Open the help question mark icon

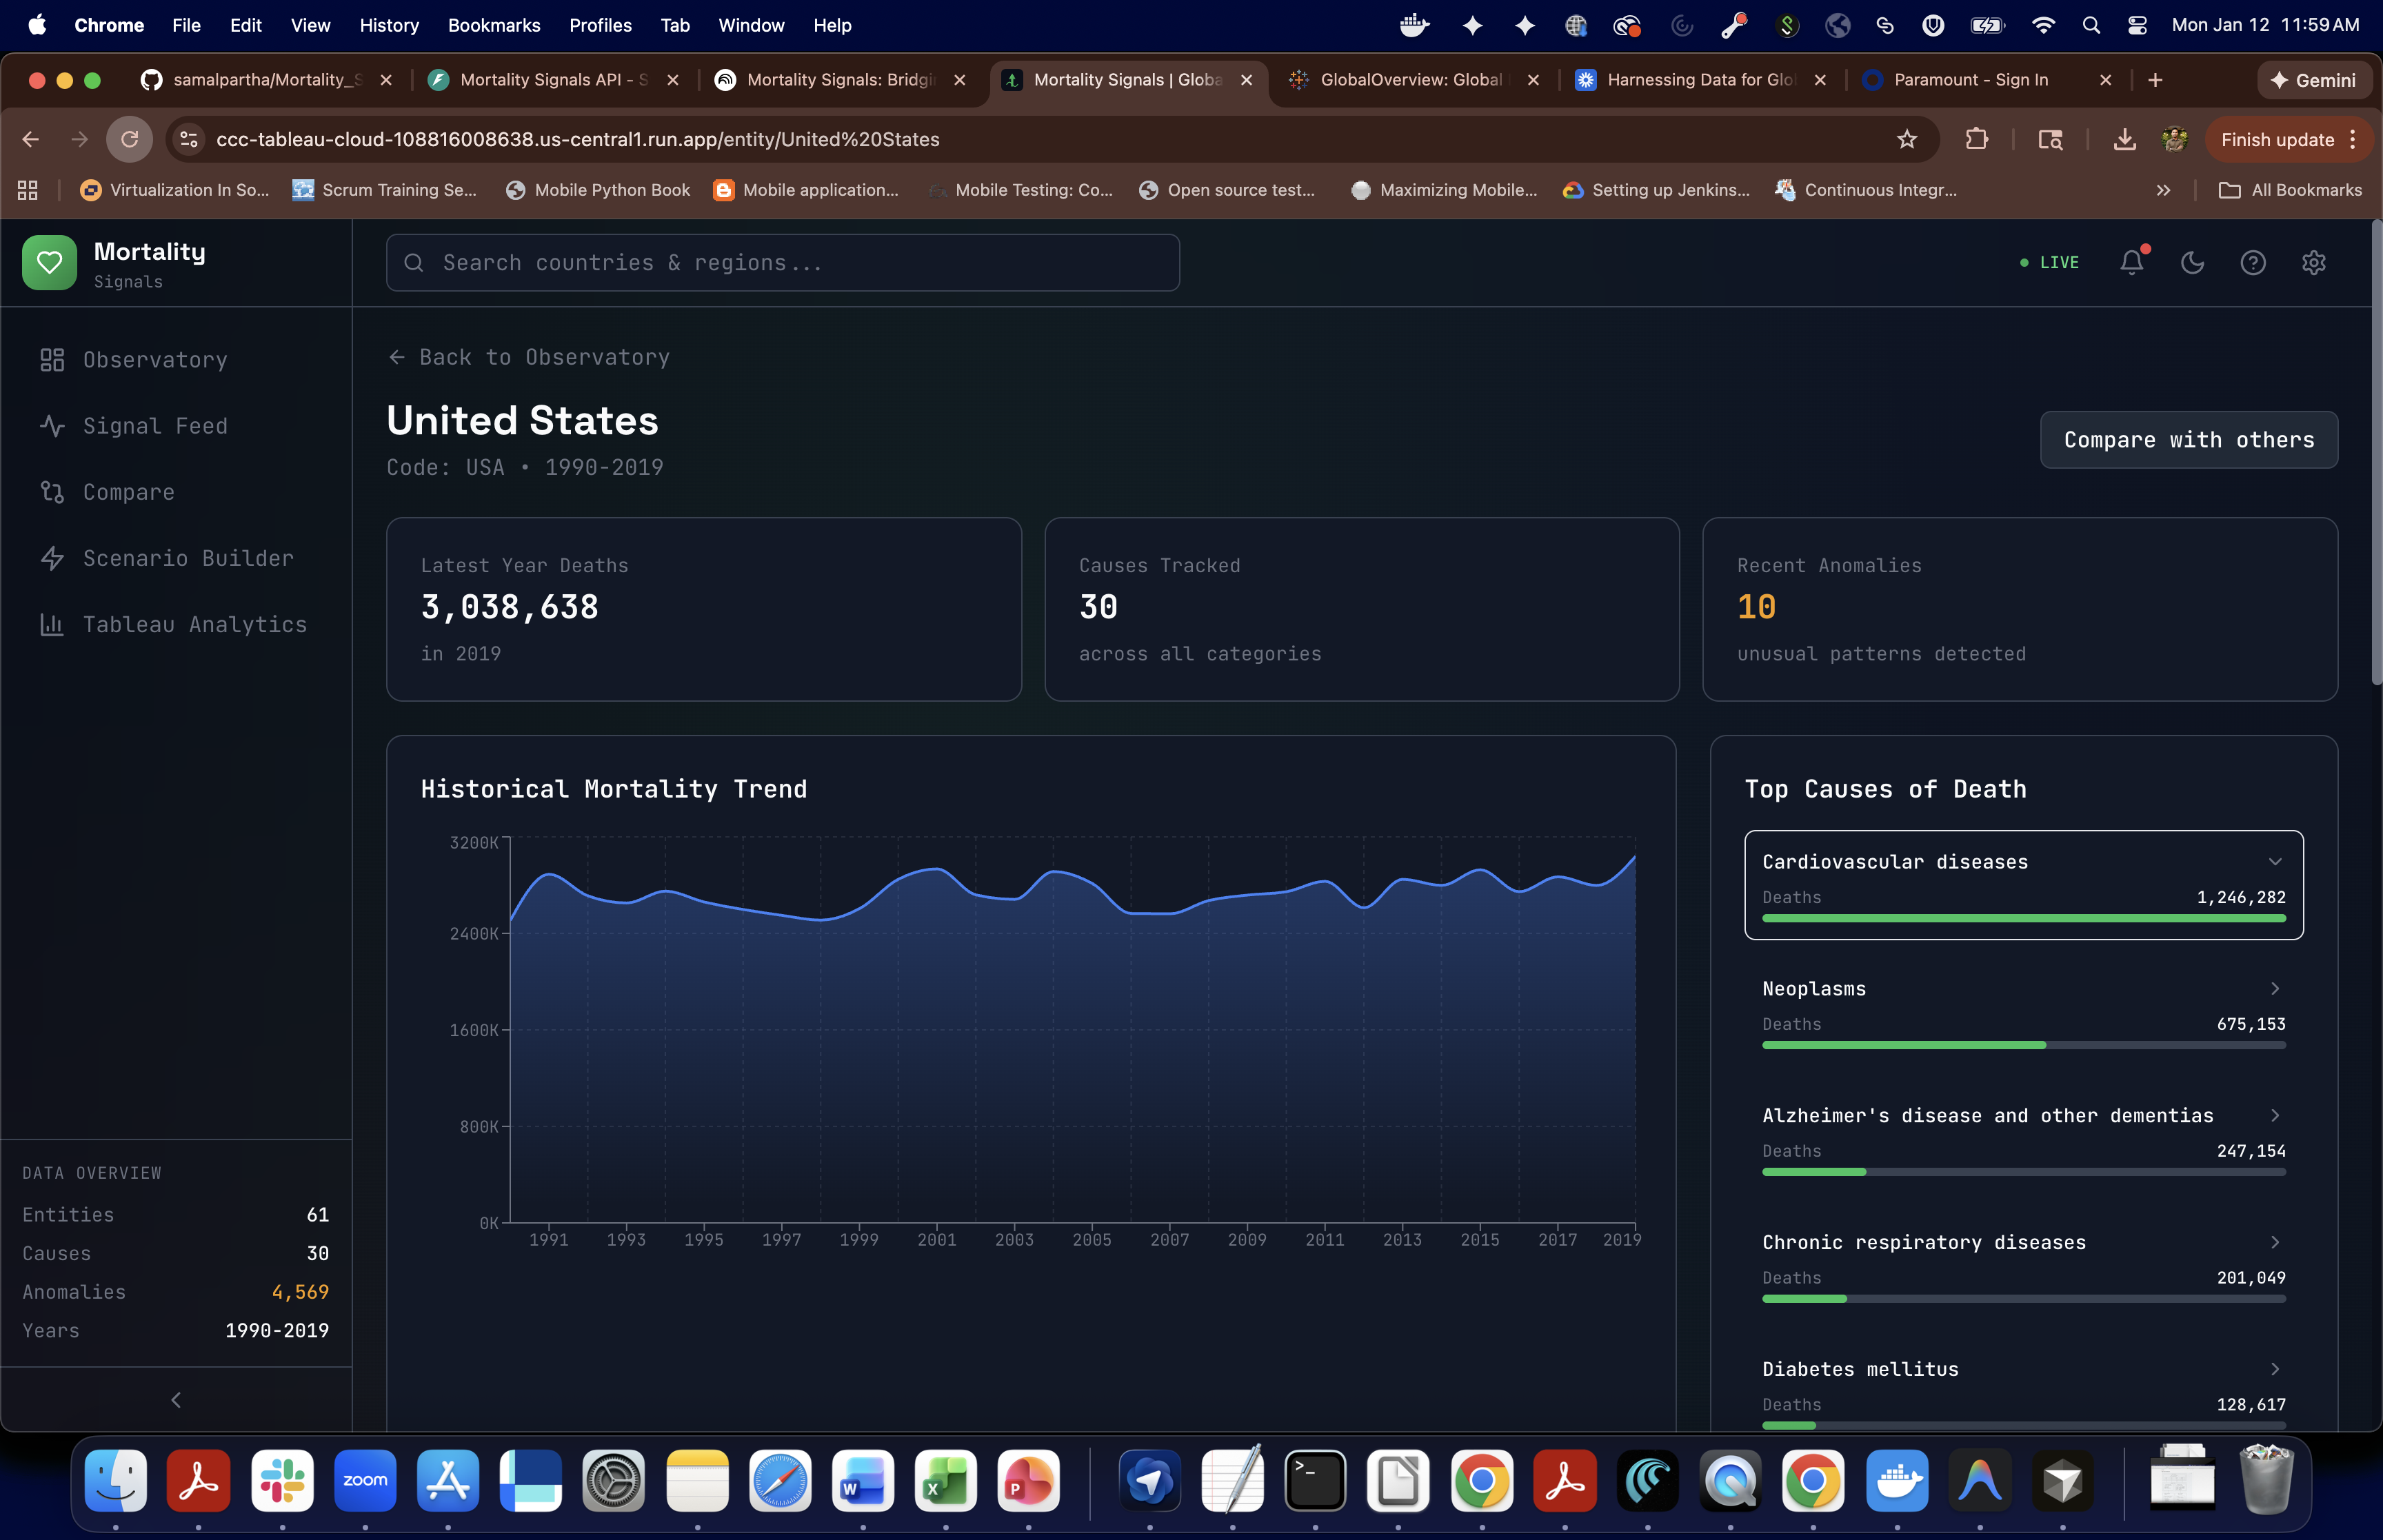point(2252,262)
